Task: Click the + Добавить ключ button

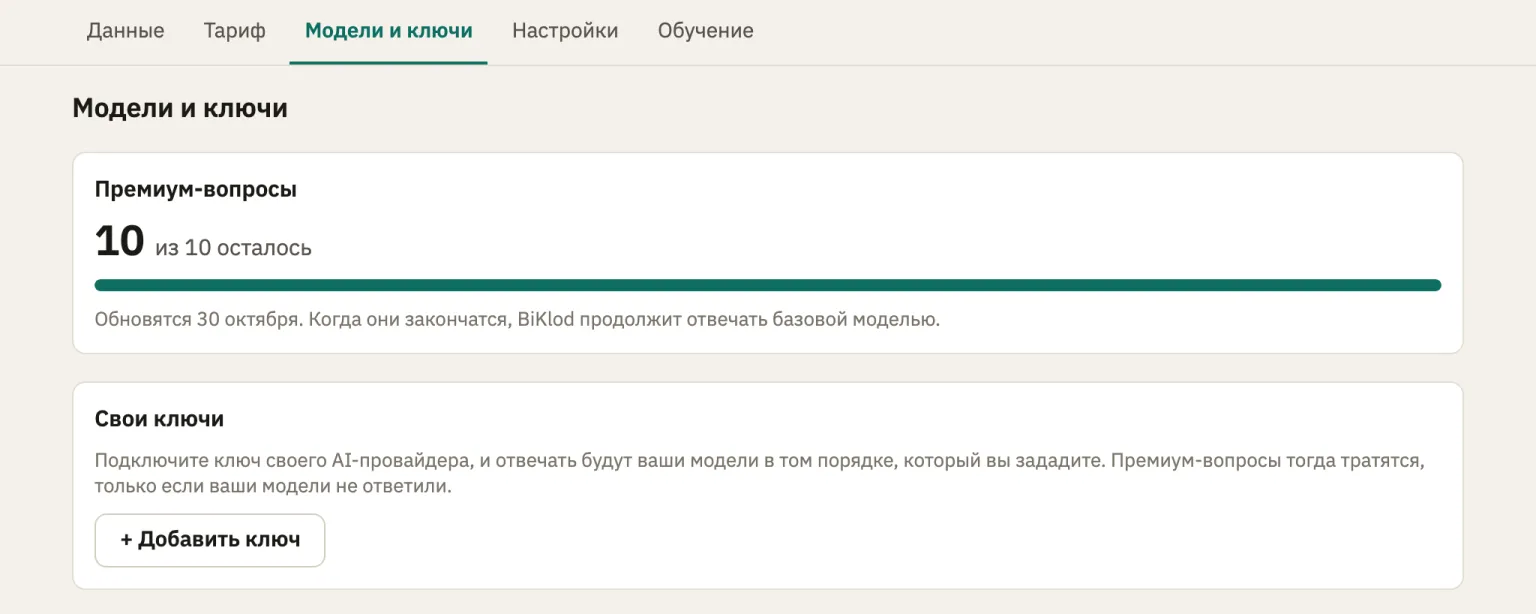Action: coord(210,540)
